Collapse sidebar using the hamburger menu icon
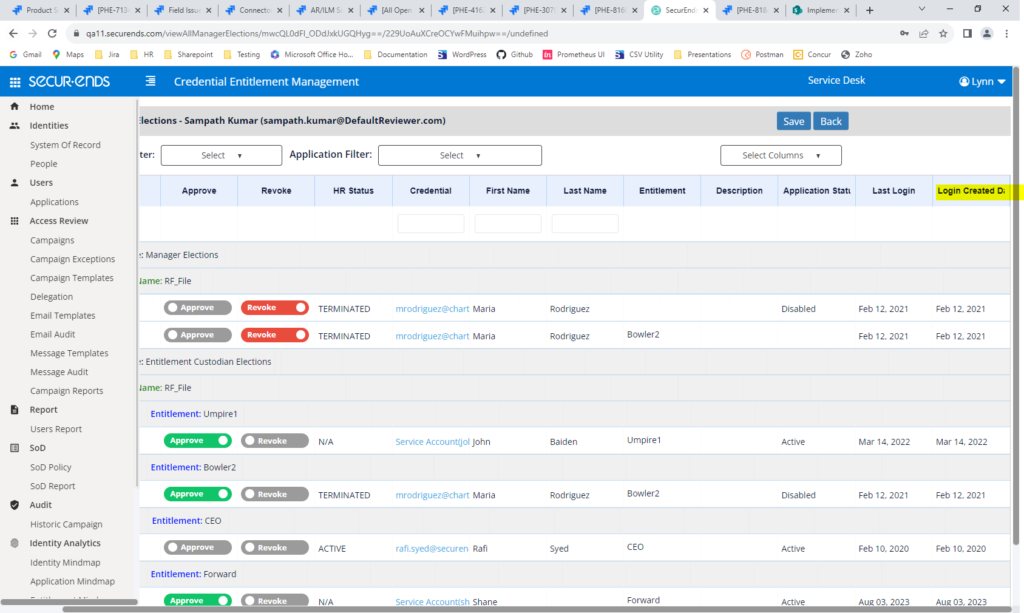Viewport: 1024px width, 613px height. pos(150,81)
